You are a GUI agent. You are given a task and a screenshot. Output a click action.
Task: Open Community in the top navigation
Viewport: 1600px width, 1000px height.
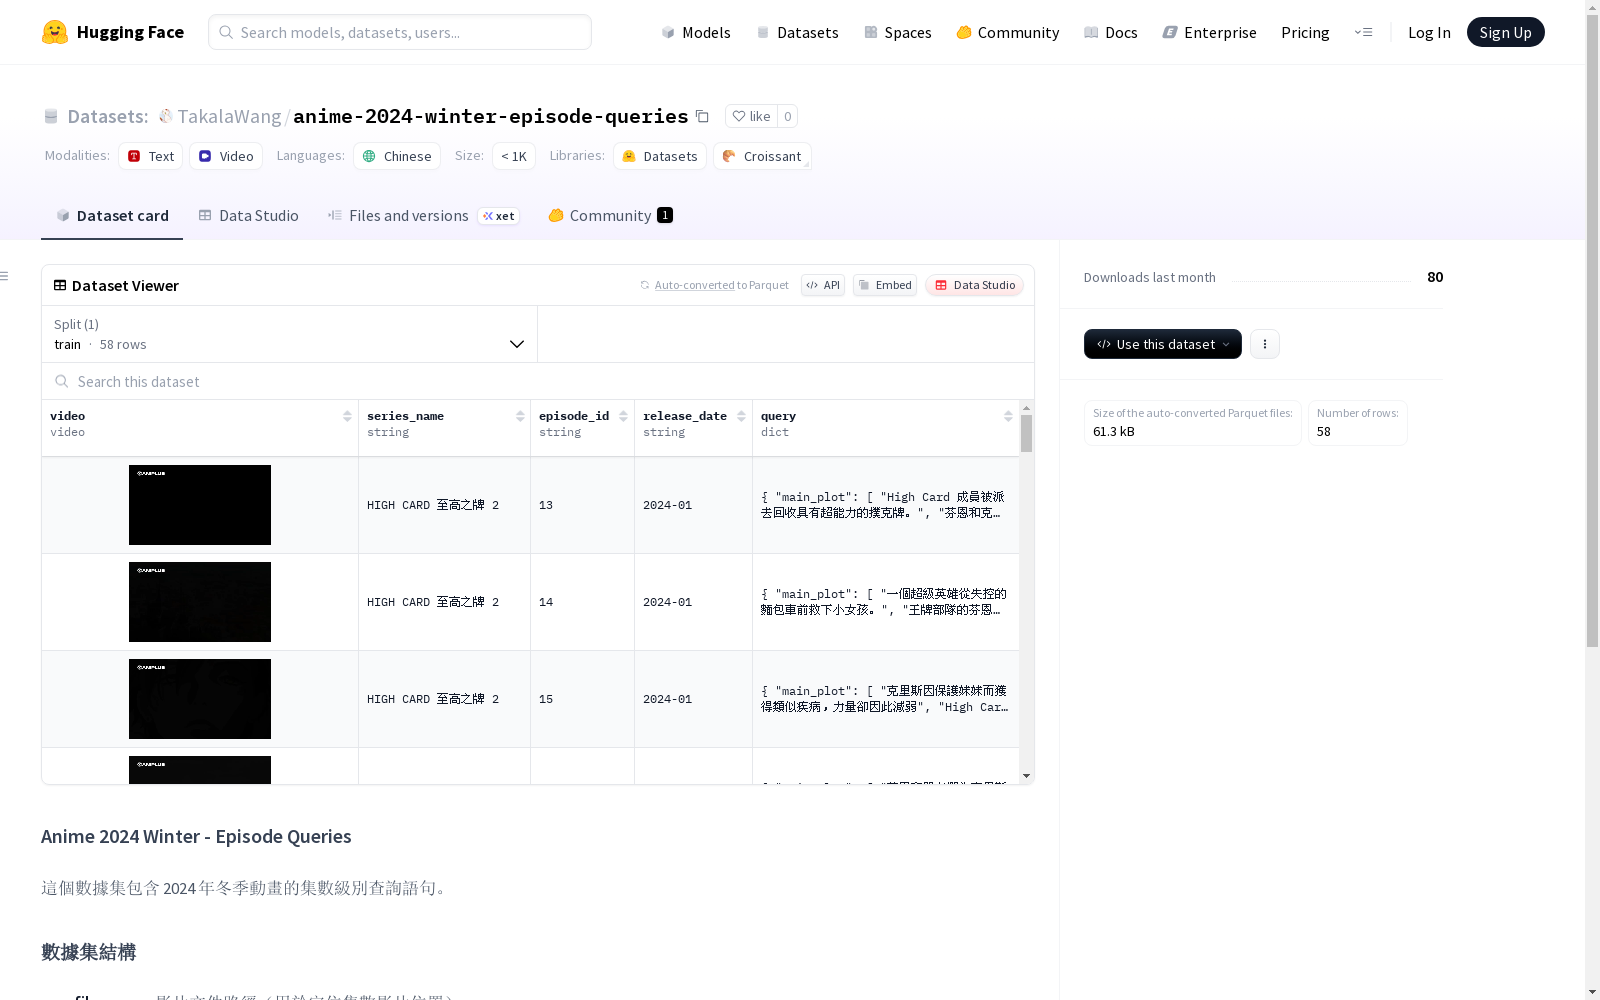pos(1008,32)
